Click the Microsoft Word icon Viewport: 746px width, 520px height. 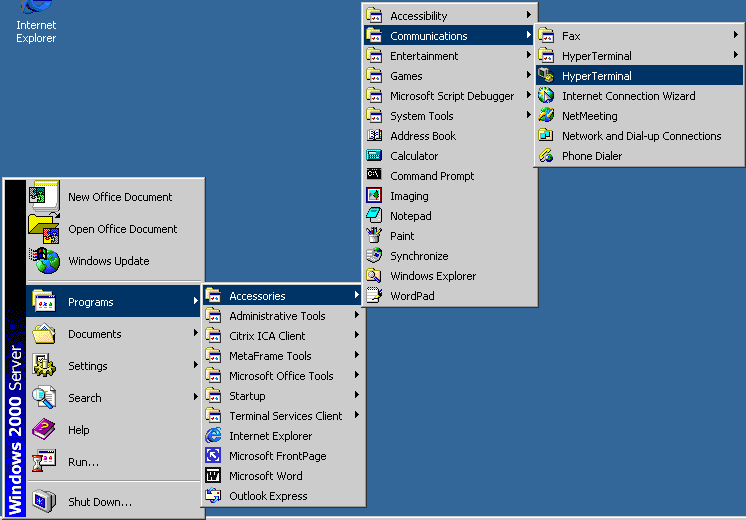213,476
